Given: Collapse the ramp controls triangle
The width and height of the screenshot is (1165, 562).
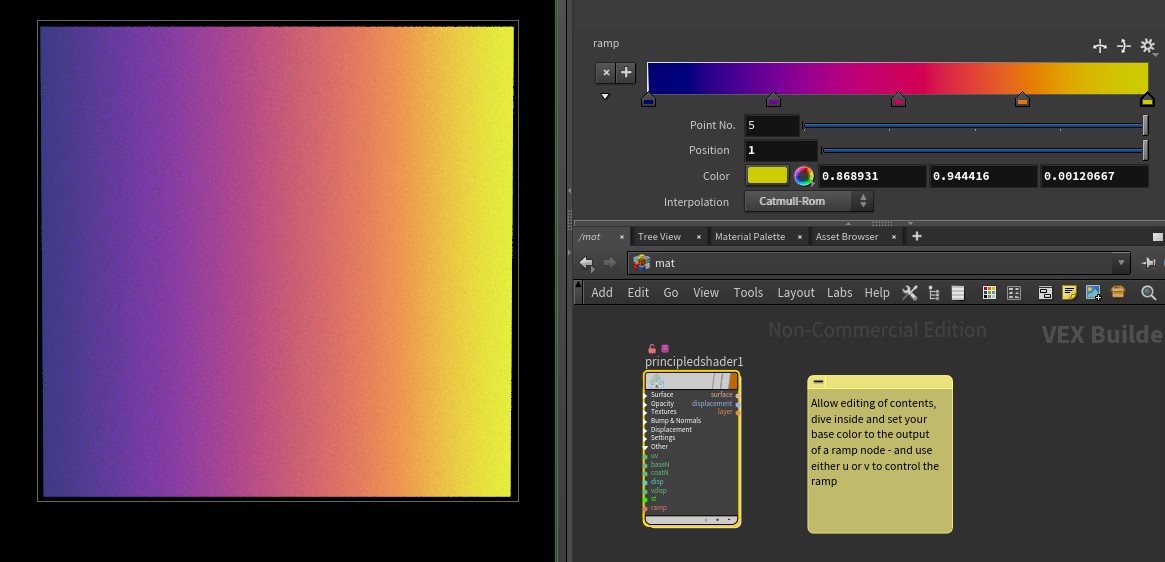Looking at the screenshot, I should 605,97.
